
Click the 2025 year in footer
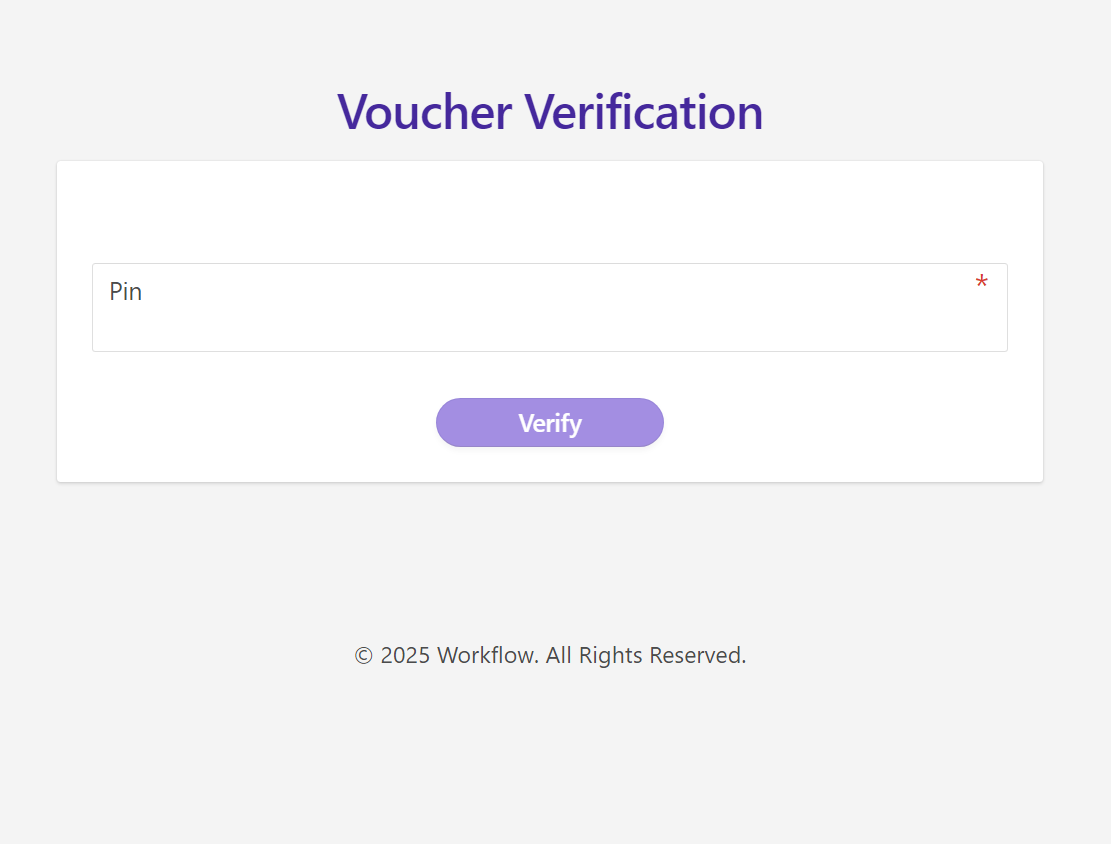pos(405,656)
